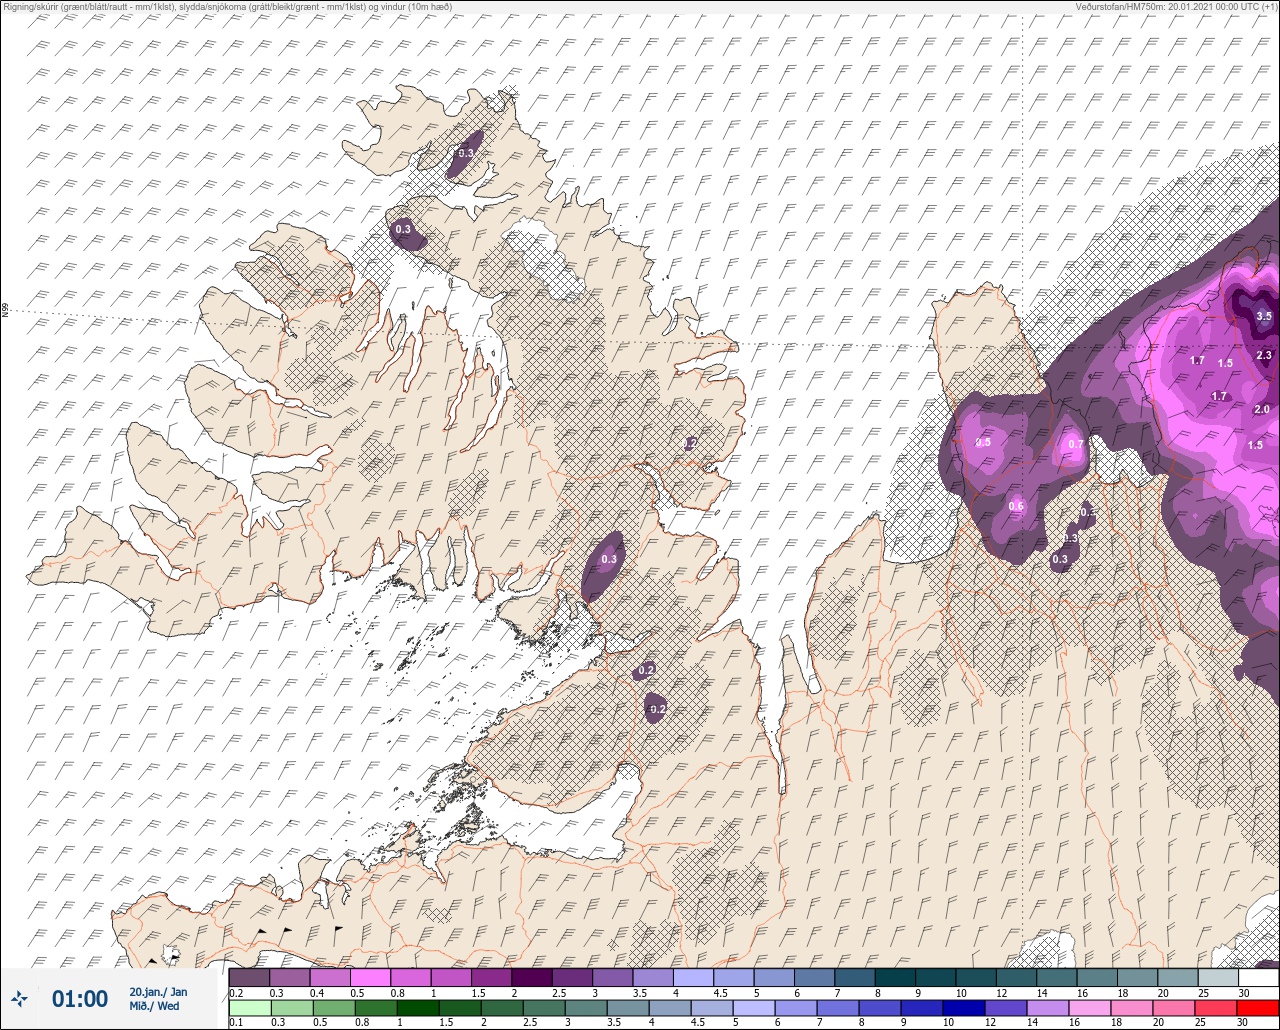The height and width of the screenshot is (1030, 1280).
Task: Click the Veðurstofan logo icon beside the time
Action: (x=20, y=998)
